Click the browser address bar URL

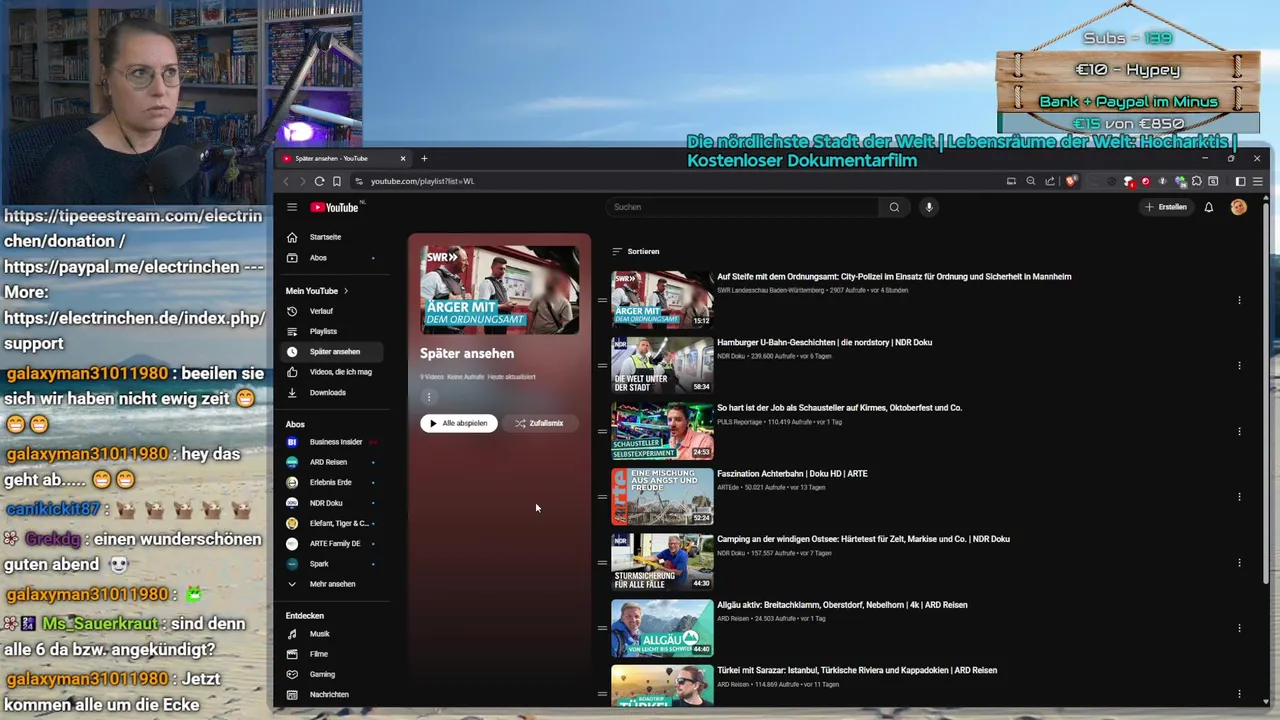coord(422,181)
